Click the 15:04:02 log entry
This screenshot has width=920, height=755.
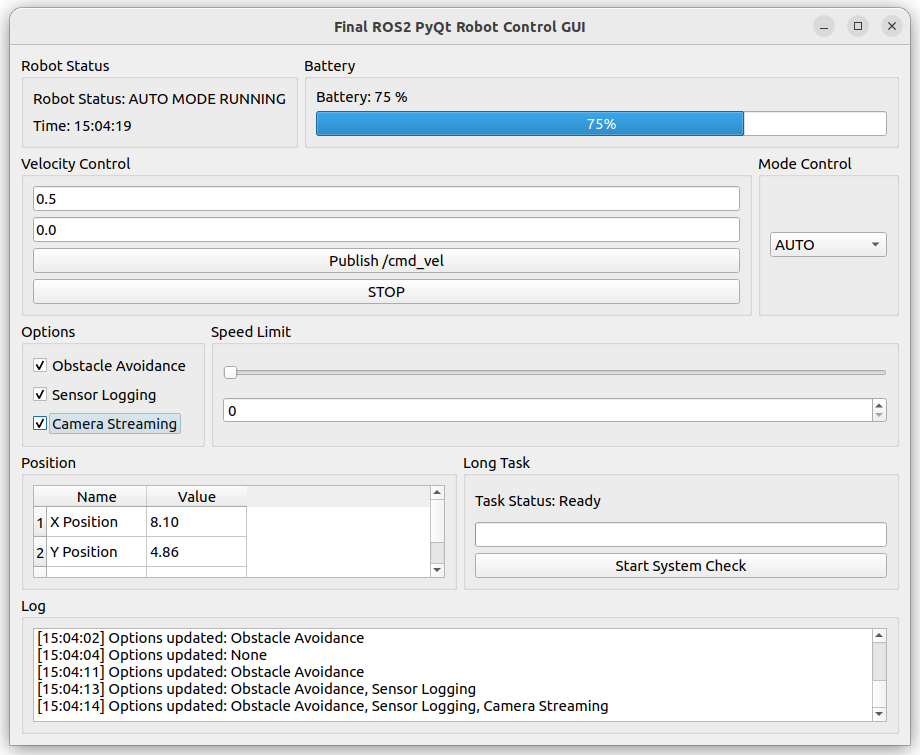201,638
